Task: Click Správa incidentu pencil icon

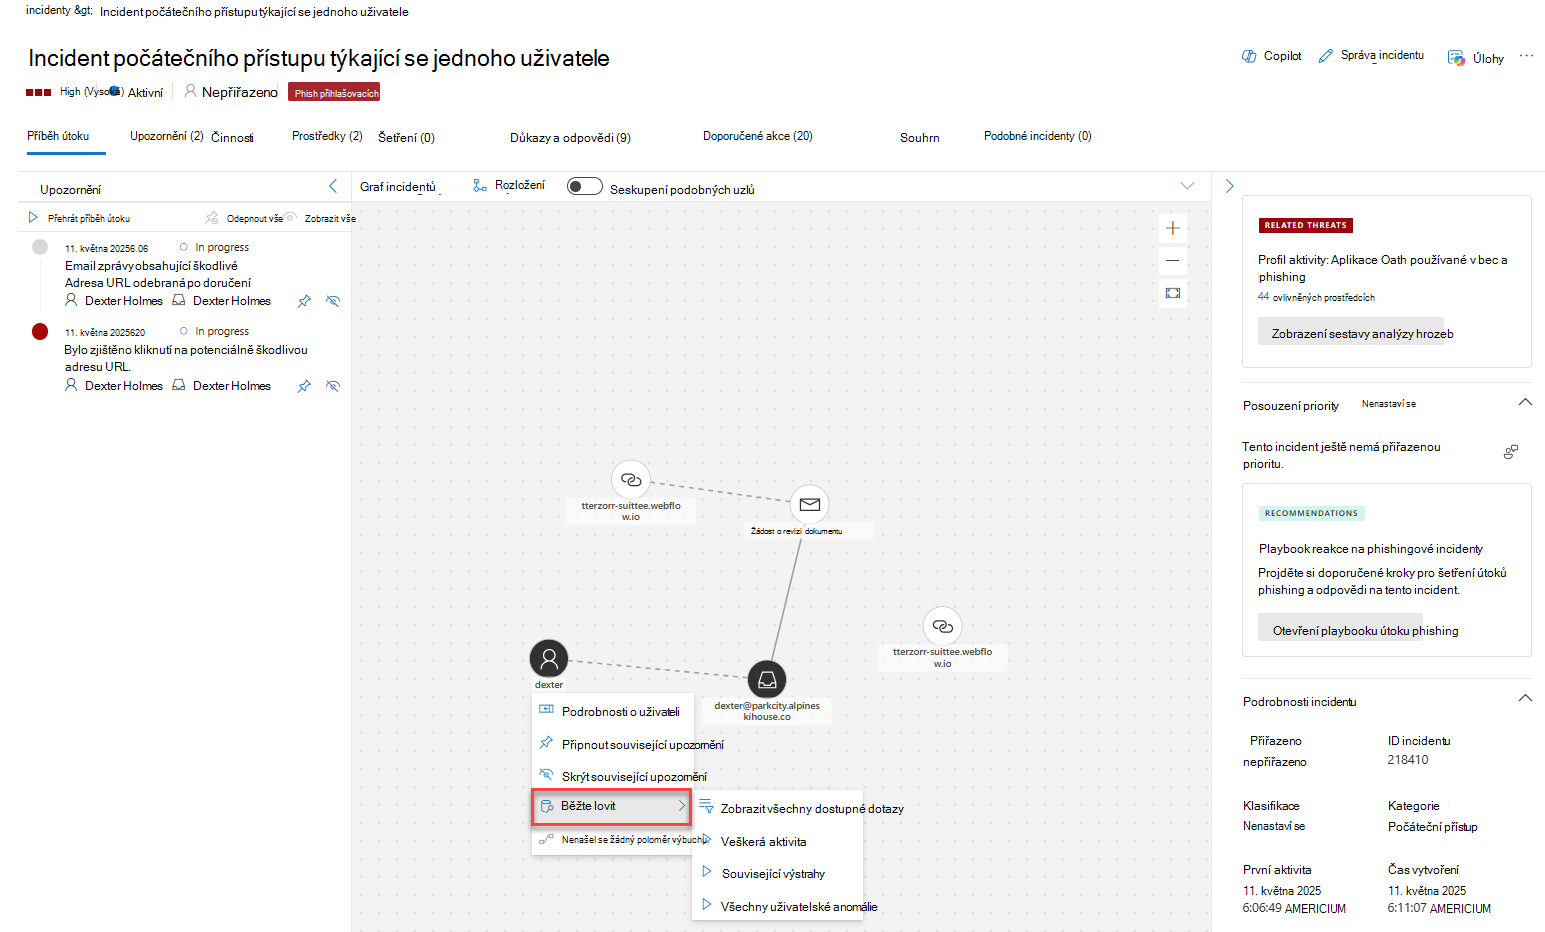Action: tap(1326, 56)
